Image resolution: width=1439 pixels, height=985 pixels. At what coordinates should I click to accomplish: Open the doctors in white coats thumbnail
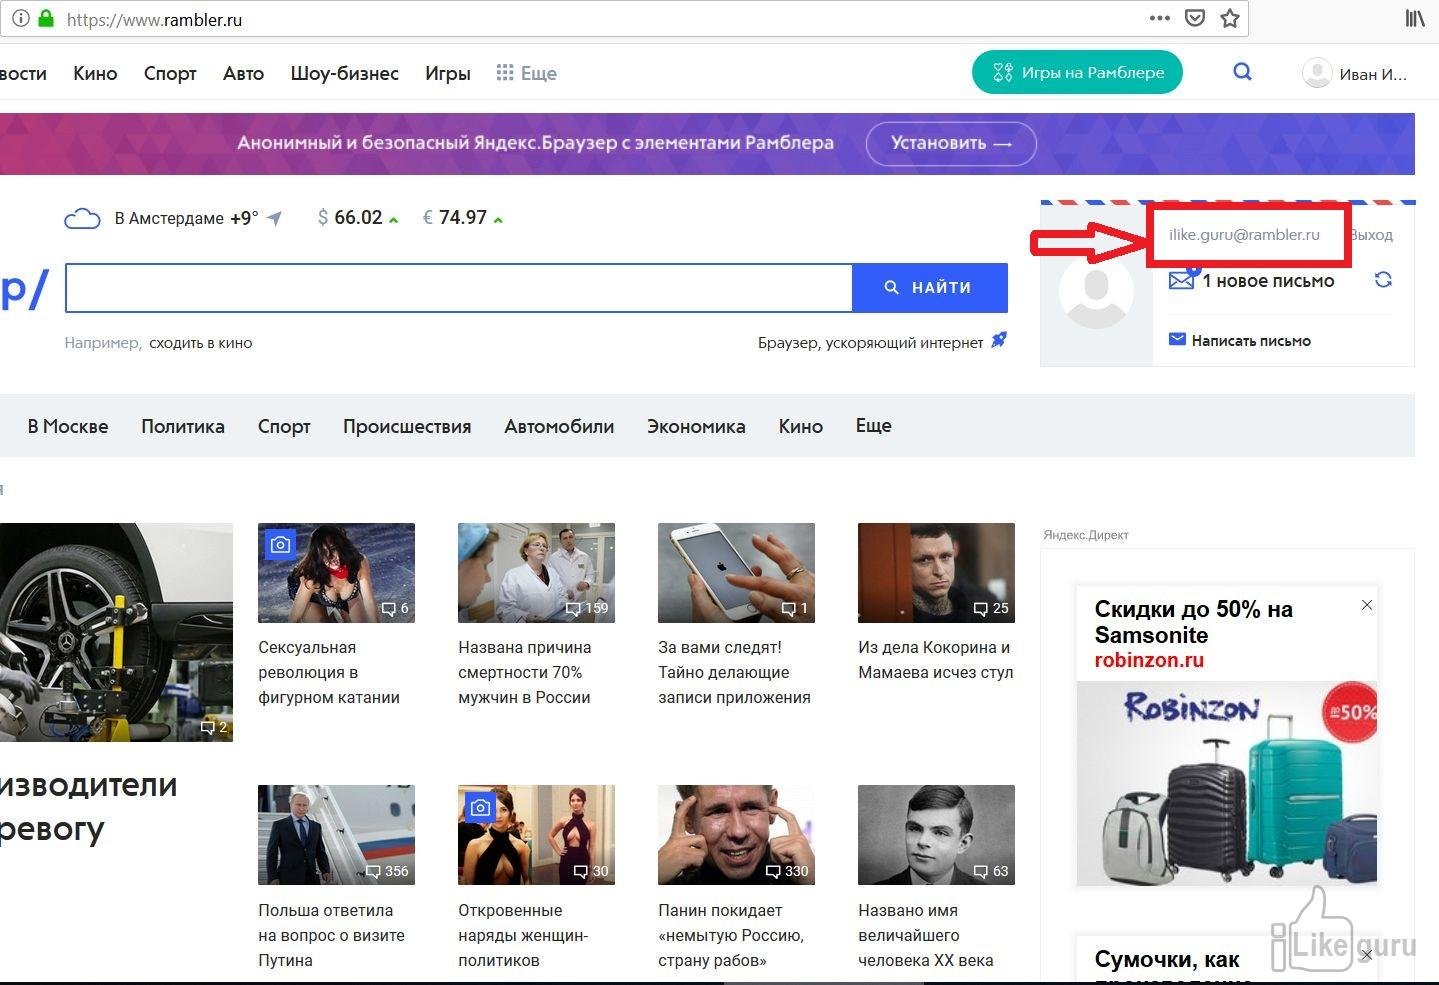coord(536,573)
